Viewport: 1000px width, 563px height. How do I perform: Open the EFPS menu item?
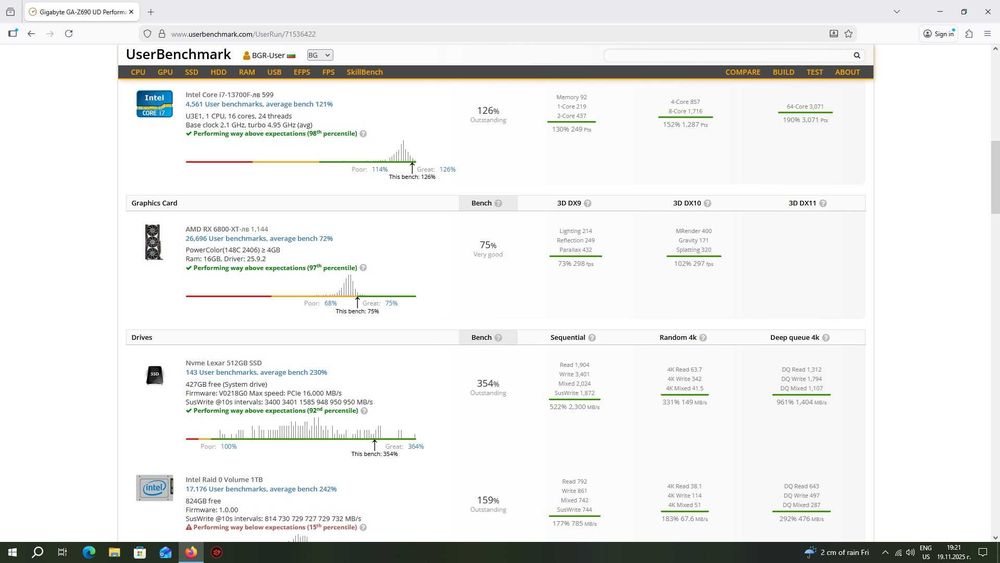click(302, 72)
